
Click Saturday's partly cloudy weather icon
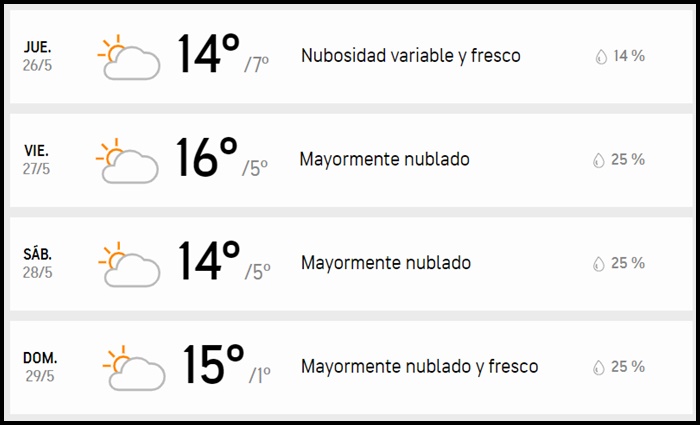click(129, 265)
